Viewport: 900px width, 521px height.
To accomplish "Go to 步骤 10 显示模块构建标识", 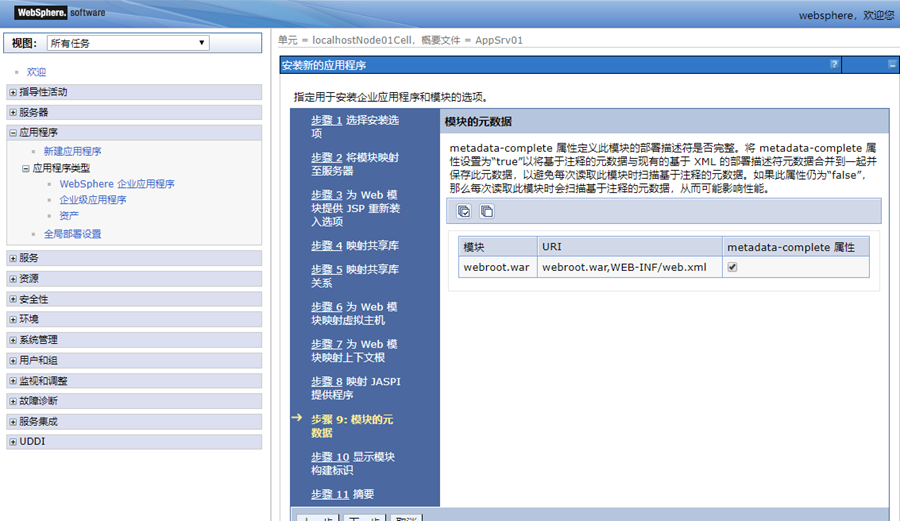I will (x=330, y=457).
